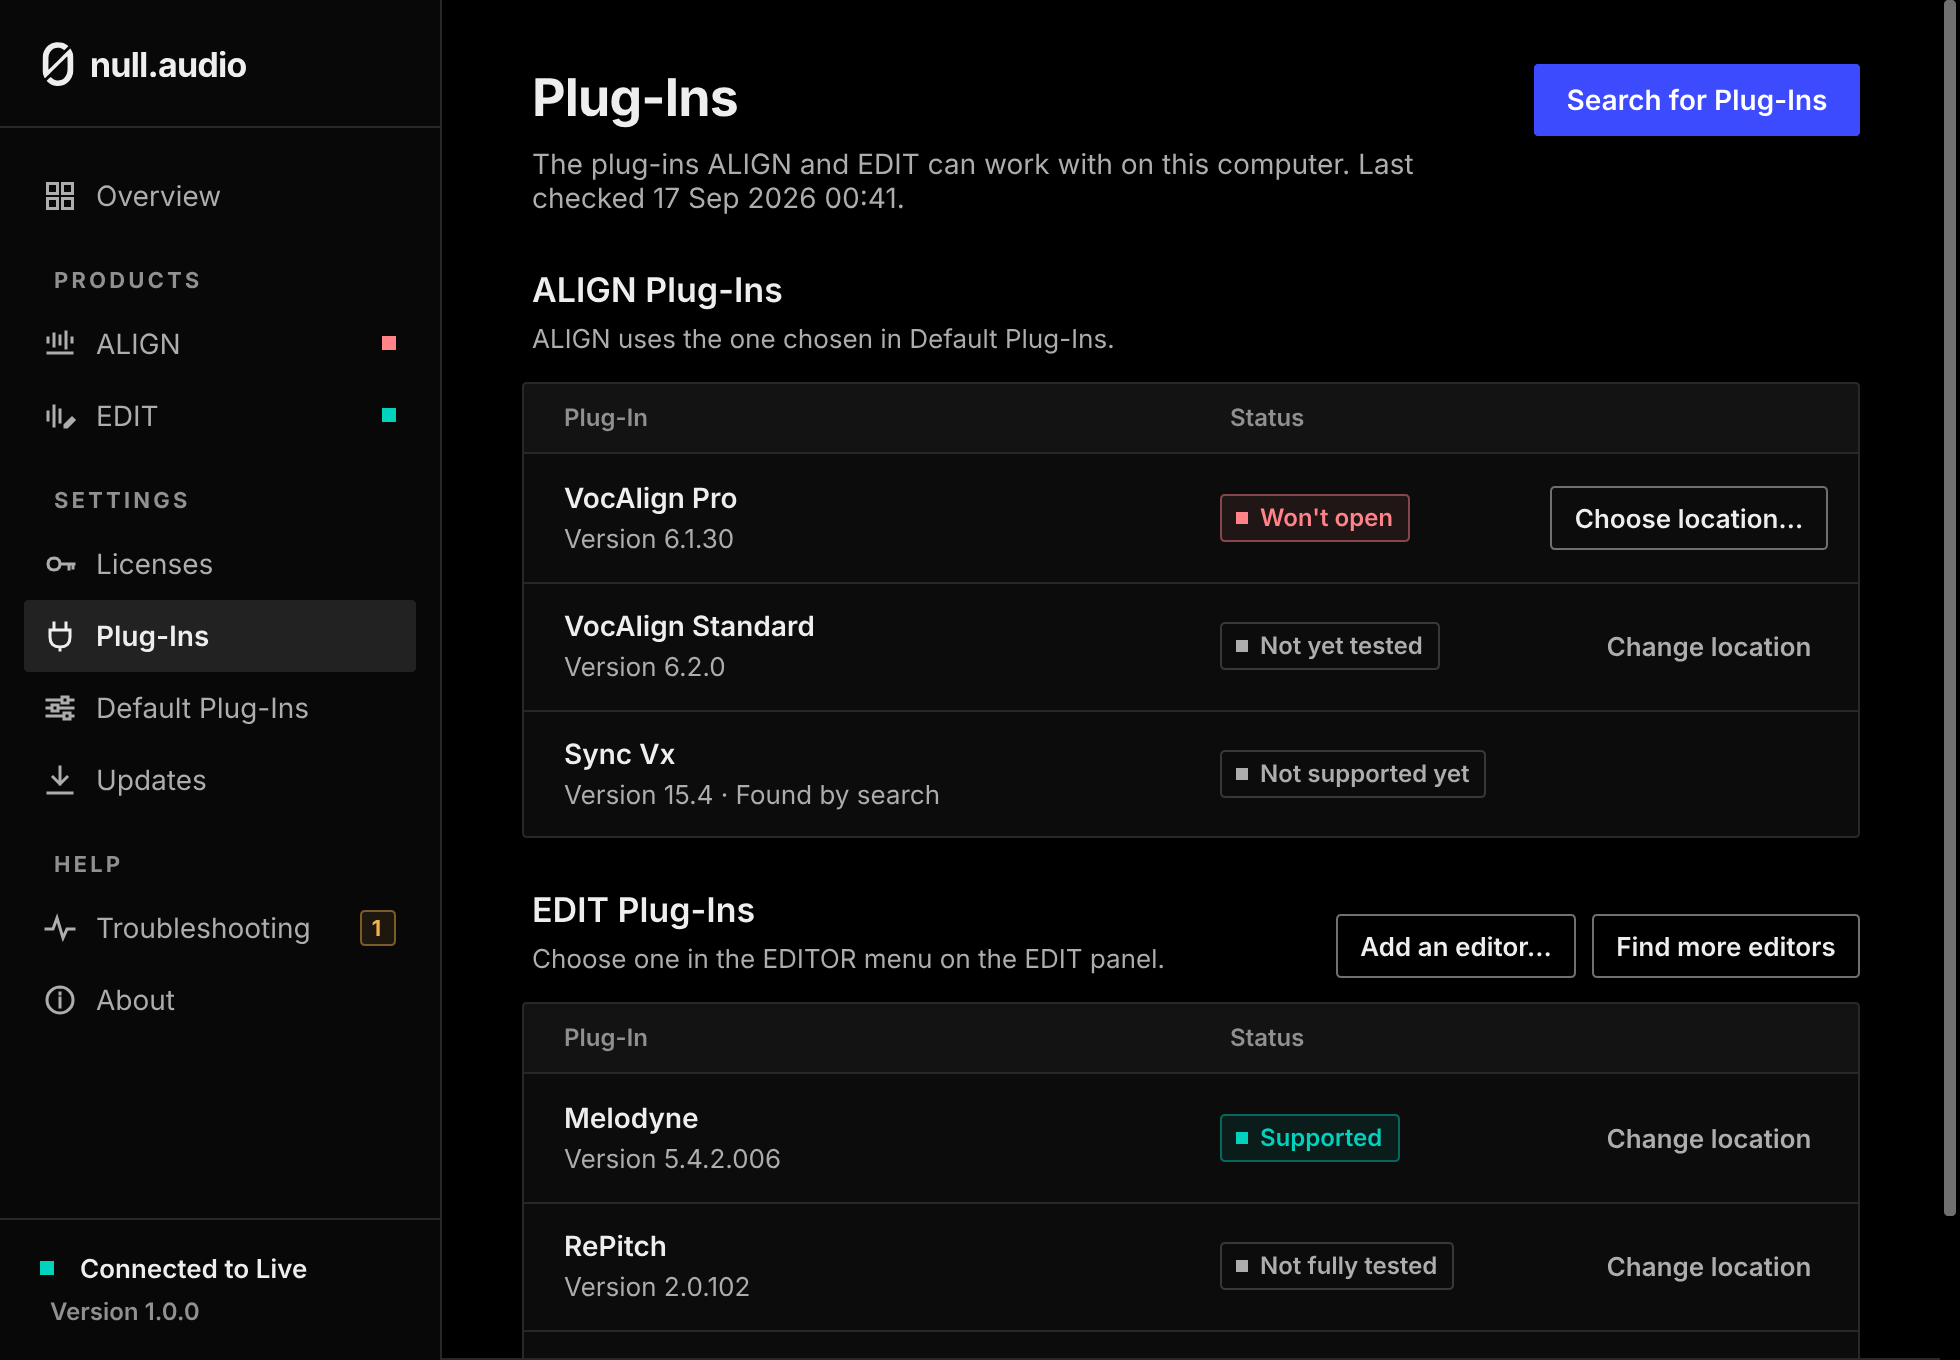Click the red status dot beside ALIGN
1960x1360 pixels.
(x=389, y=343)
